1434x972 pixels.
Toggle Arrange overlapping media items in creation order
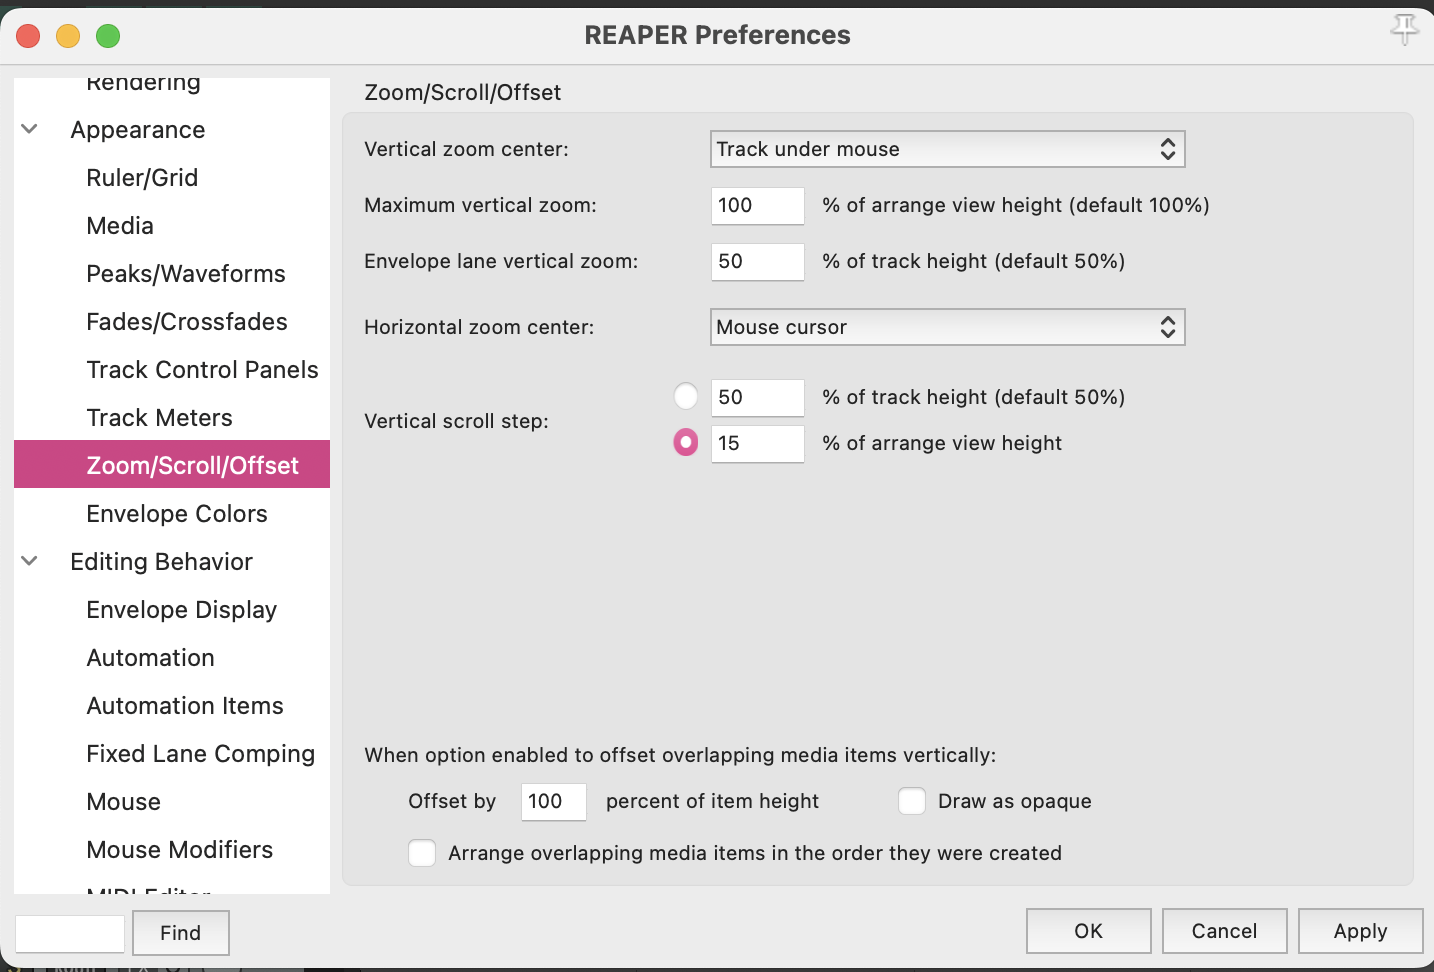pos(422,853)
